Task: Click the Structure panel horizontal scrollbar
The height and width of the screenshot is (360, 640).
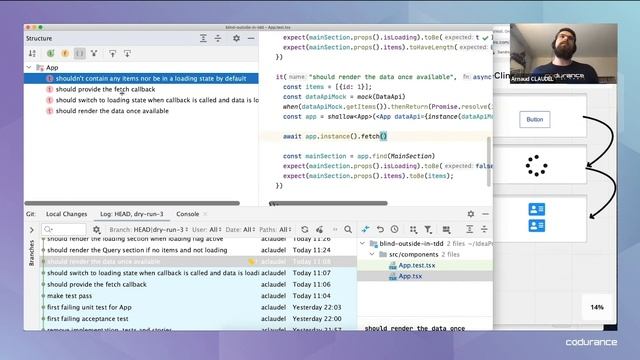Action: click(132, 203)
